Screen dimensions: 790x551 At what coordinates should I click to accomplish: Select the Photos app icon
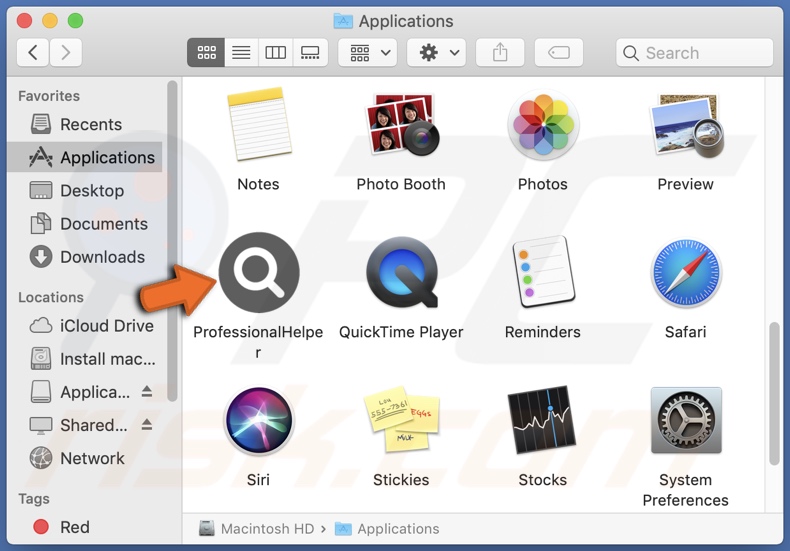pos(543,124)
